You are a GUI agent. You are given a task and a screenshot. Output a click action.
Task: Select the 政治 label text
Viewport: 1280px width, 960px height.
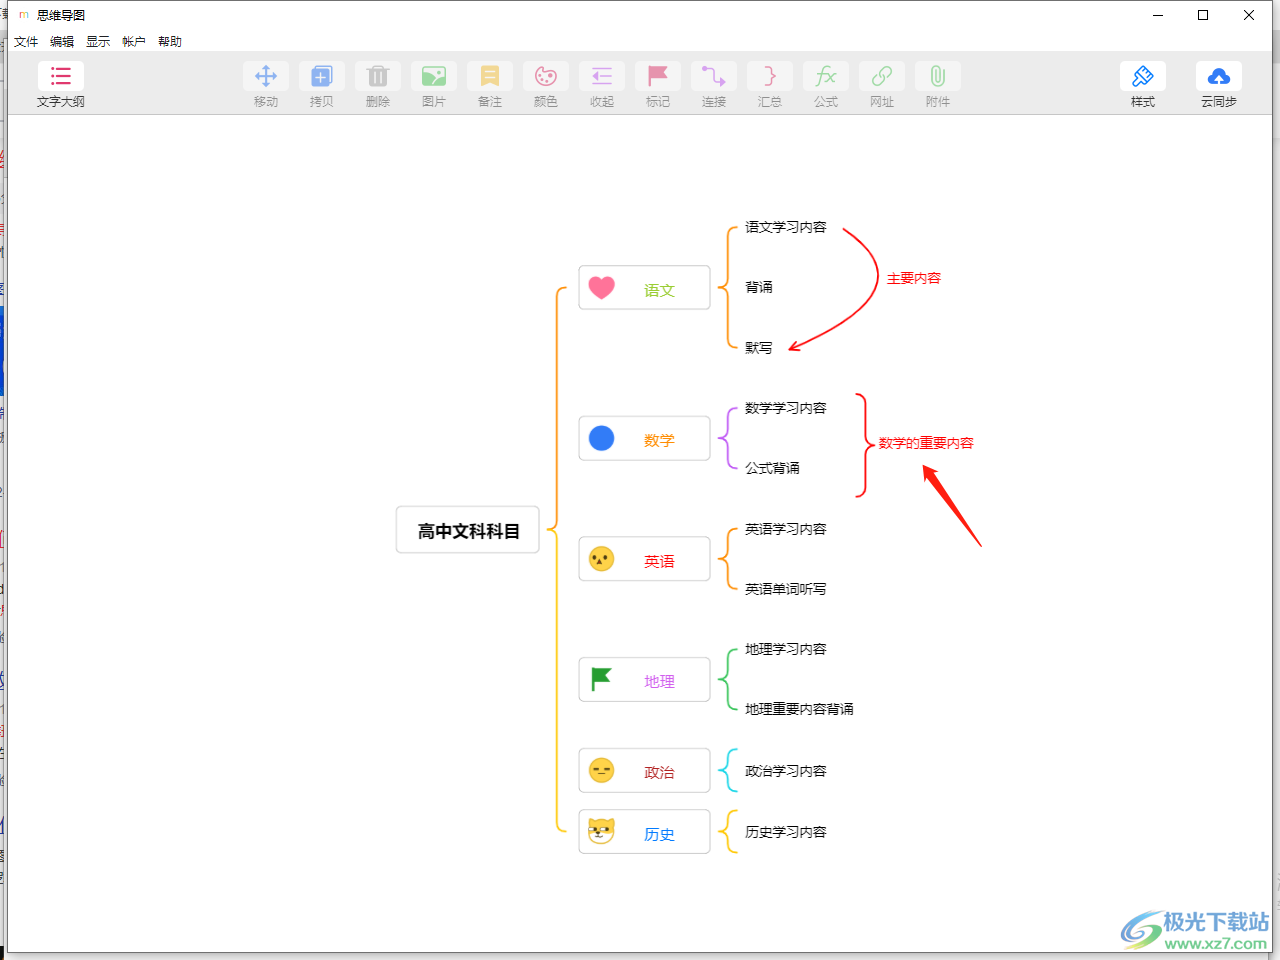click(x=659, y=772)
